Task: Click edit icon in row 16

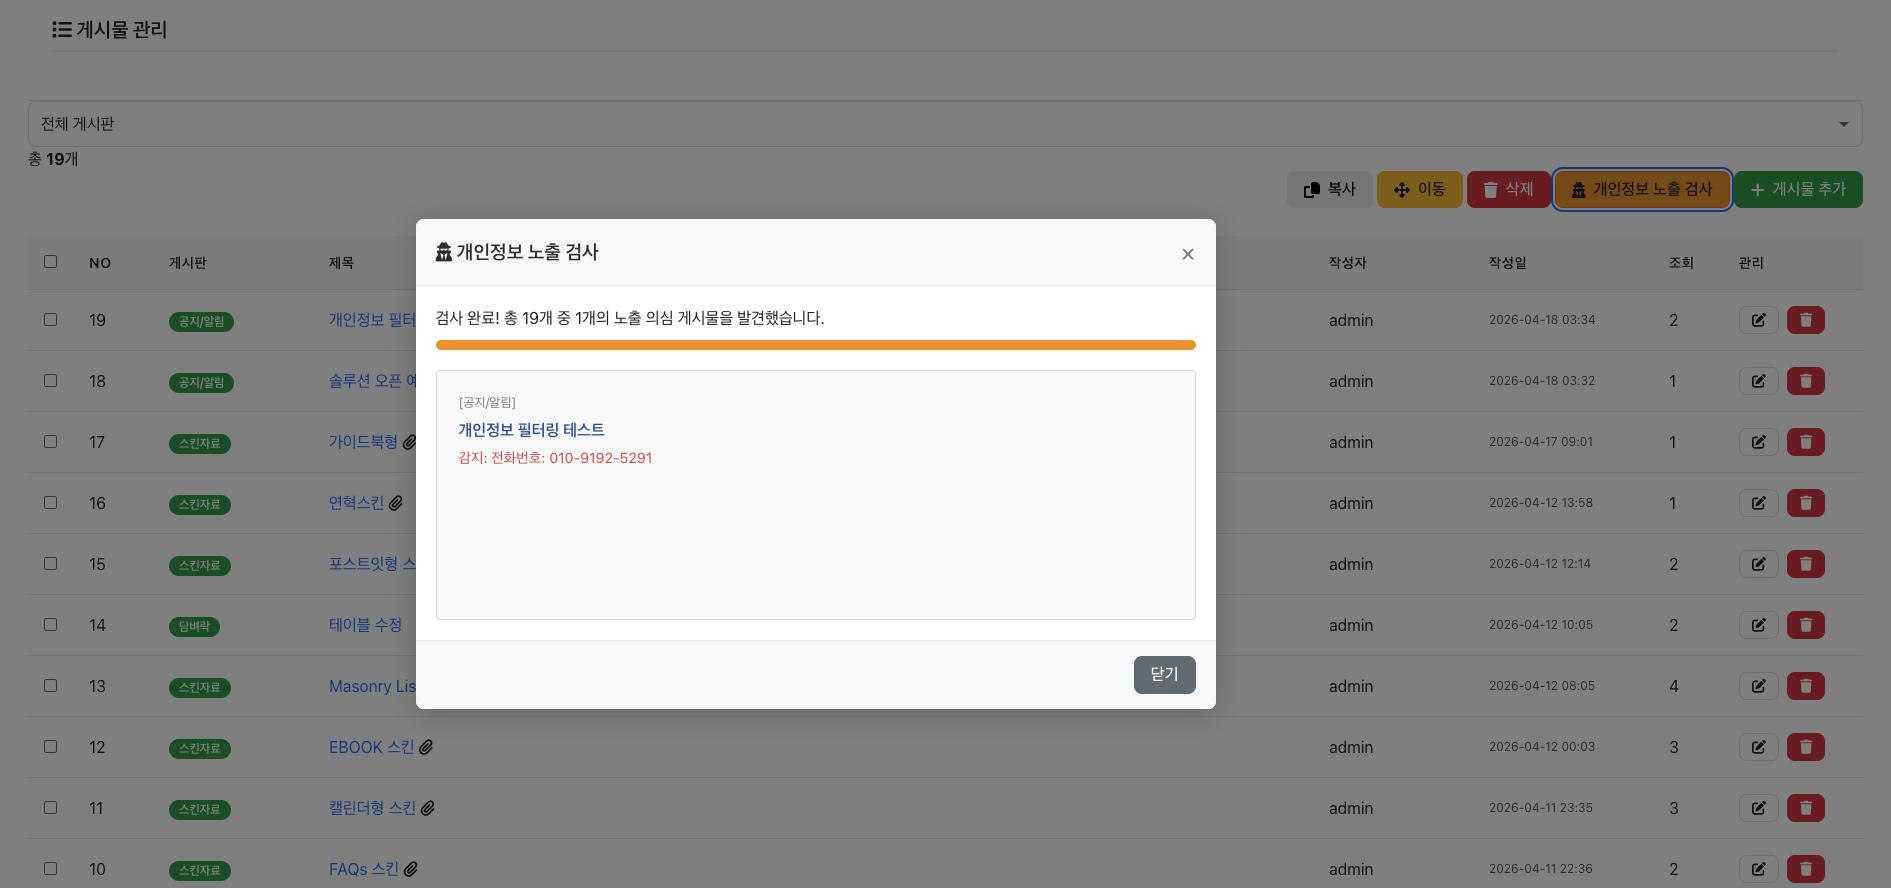Action: click(x=1758, y=503)
